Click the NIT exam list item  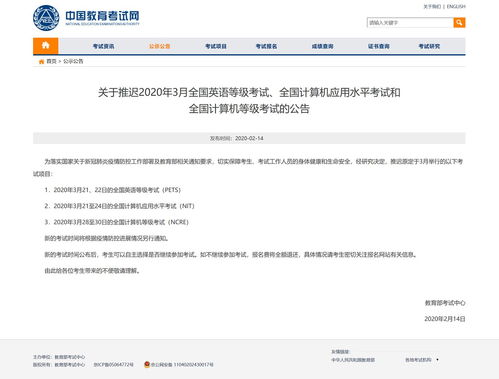(119, 206)
